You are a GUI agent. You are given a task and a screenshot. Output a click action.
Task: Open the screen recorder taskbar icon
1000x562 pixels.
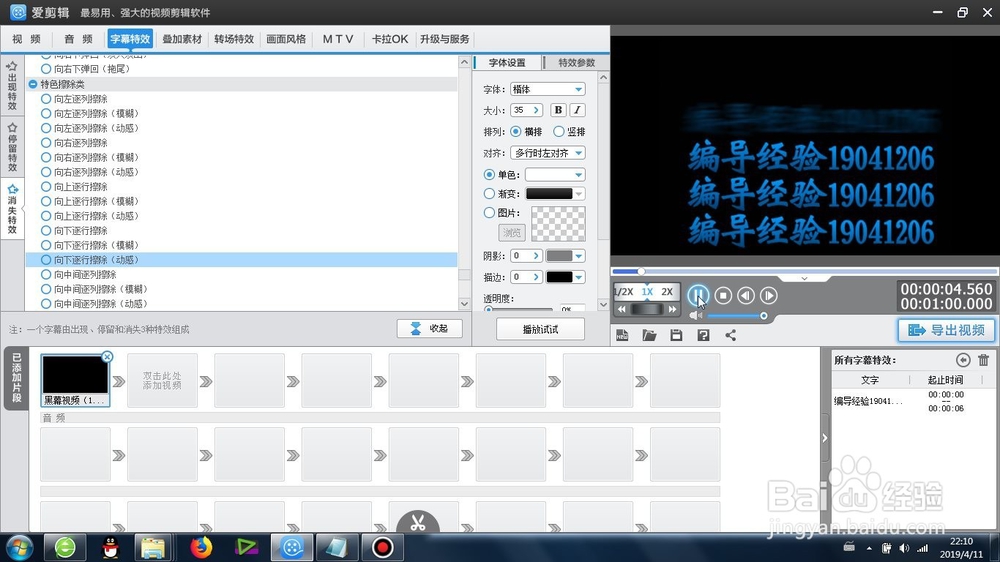point(383,547)
